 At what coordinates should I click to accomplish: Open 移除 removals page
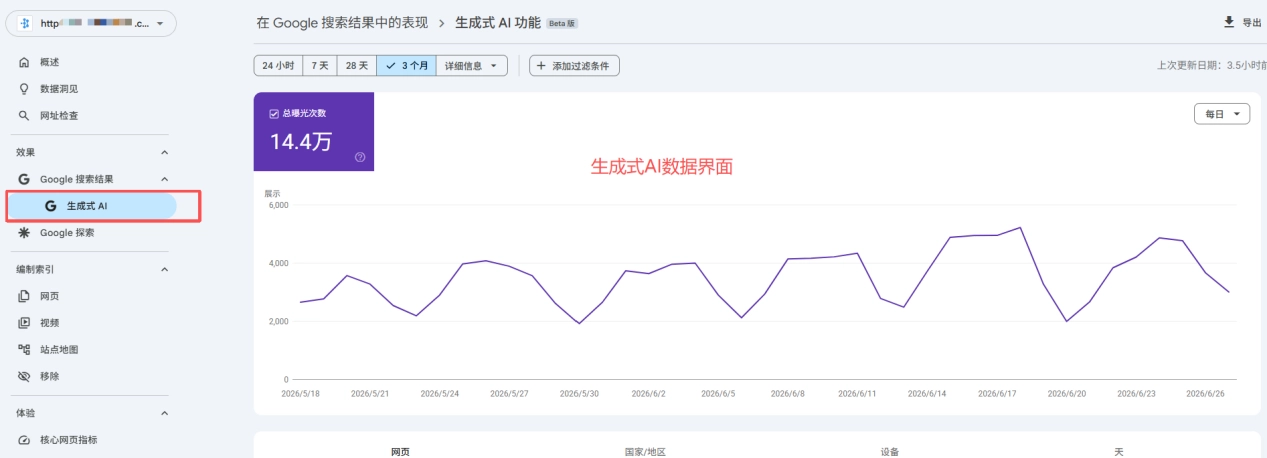(x=49, y=377)
